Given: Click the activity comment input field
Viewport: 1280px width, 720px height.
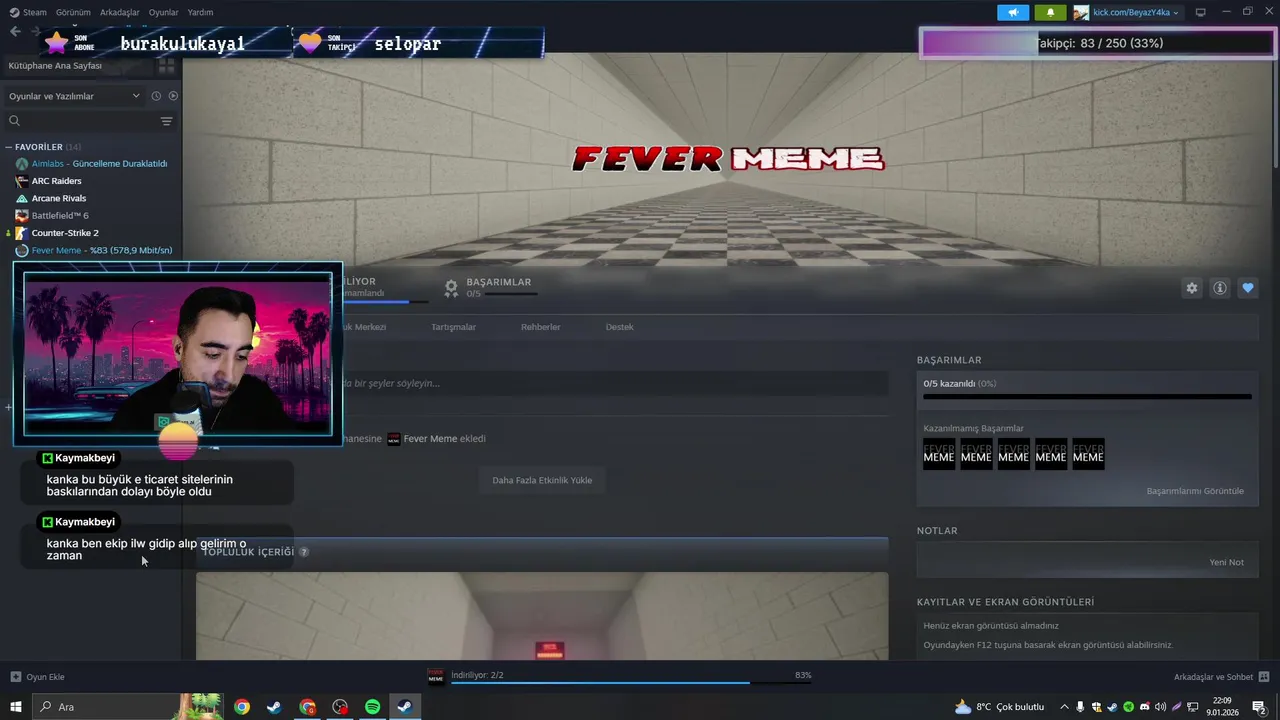Looking at the screenshot, I should 614,383.
